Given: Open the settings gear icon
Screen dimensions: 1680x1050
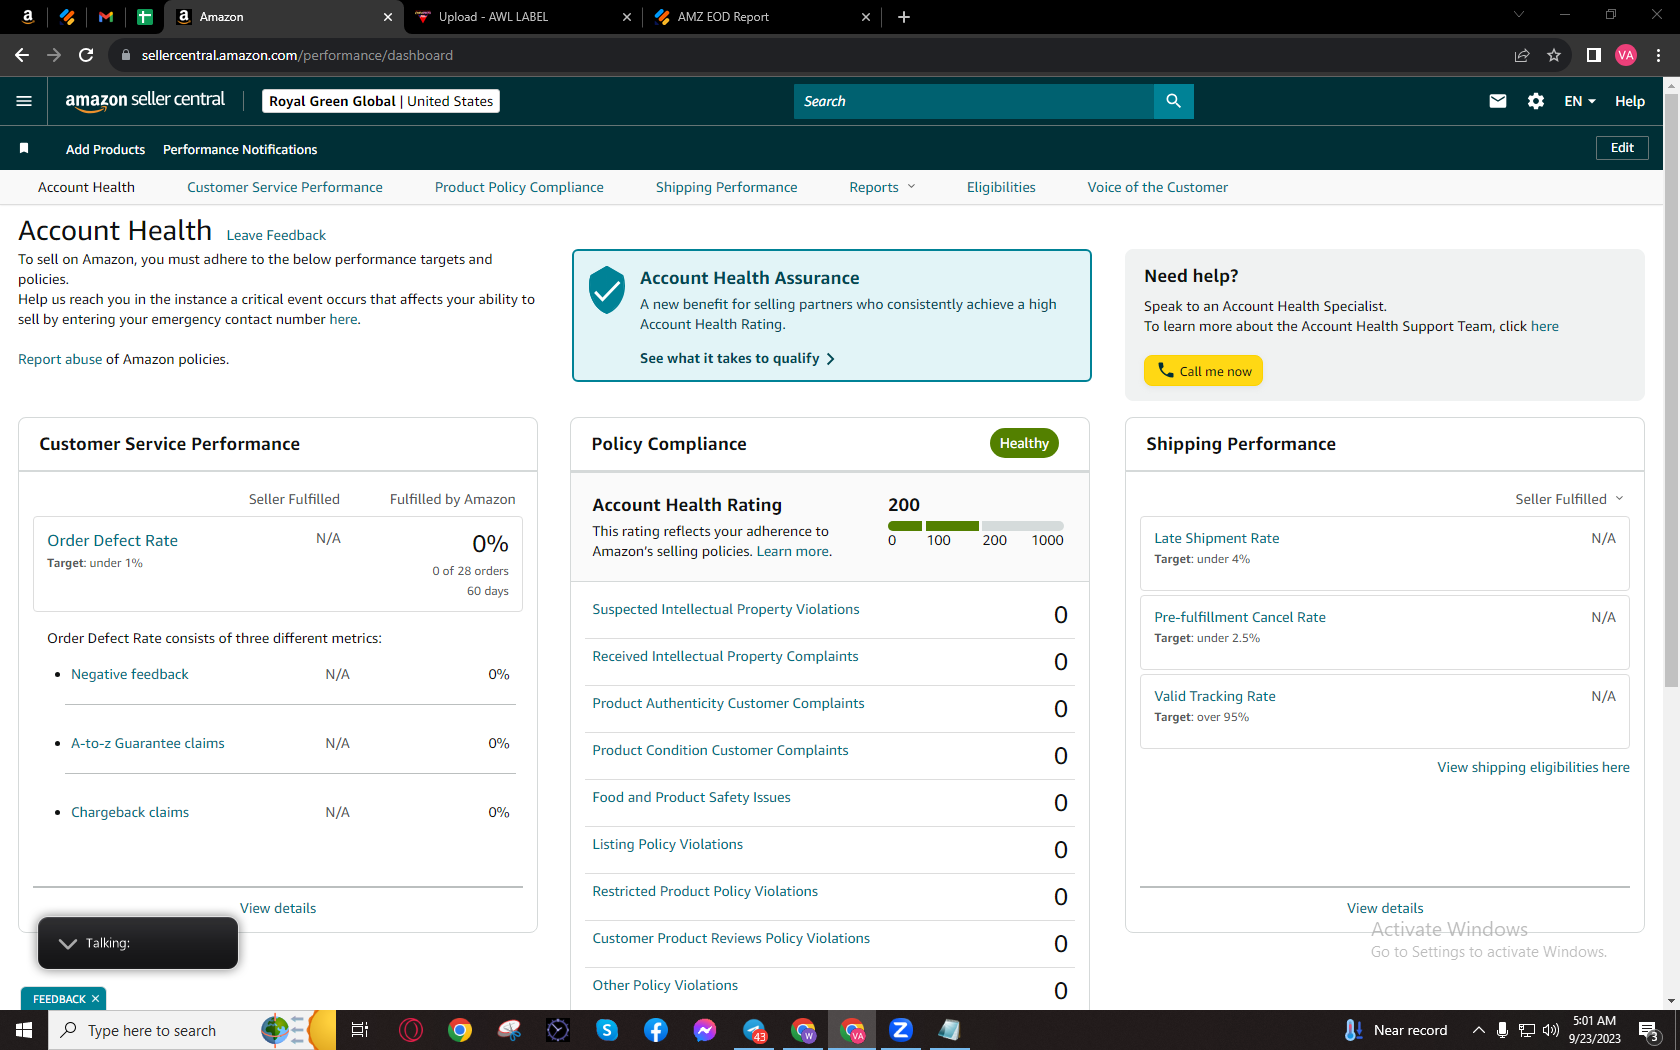Looking at the screenshot, I should coord(1536,101).
